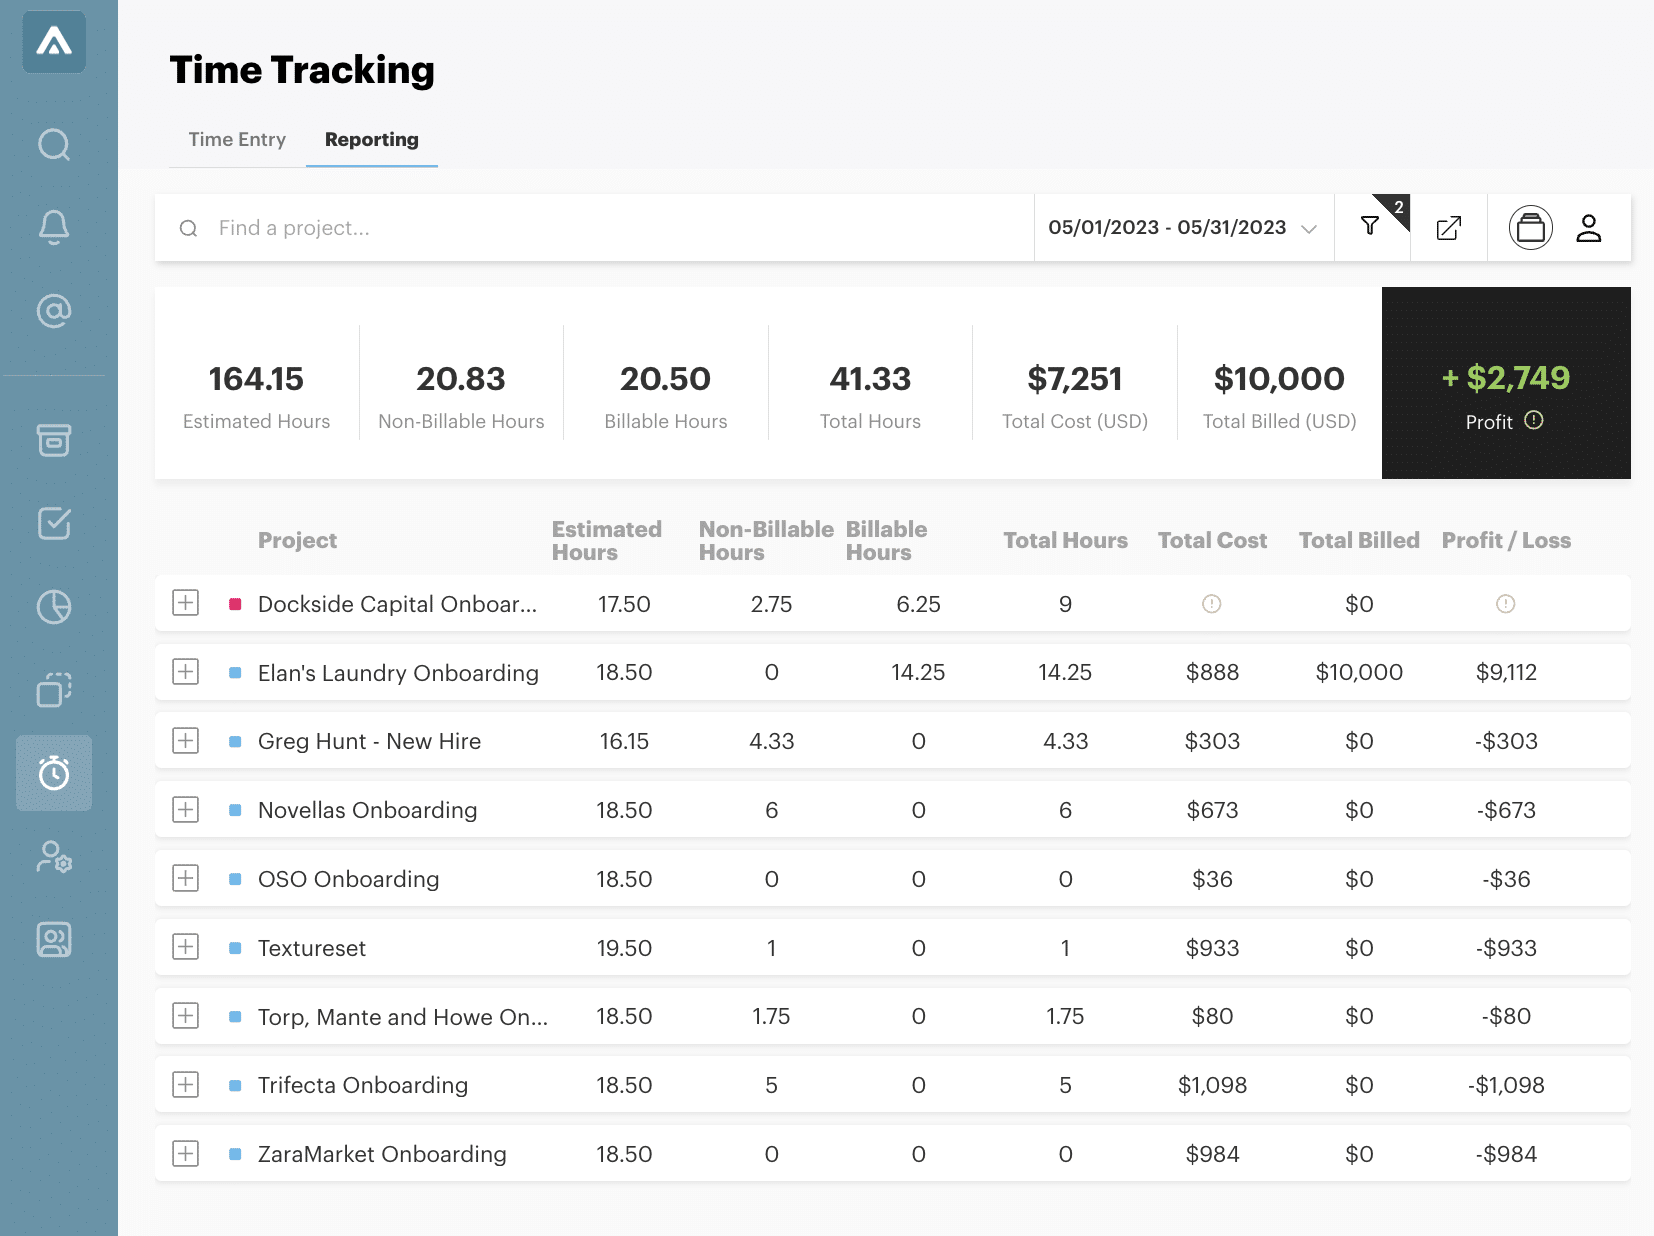Click the Profit info tooltip icon
The width and height of the screenshot is (1654, 1236).
[1535, 421]
